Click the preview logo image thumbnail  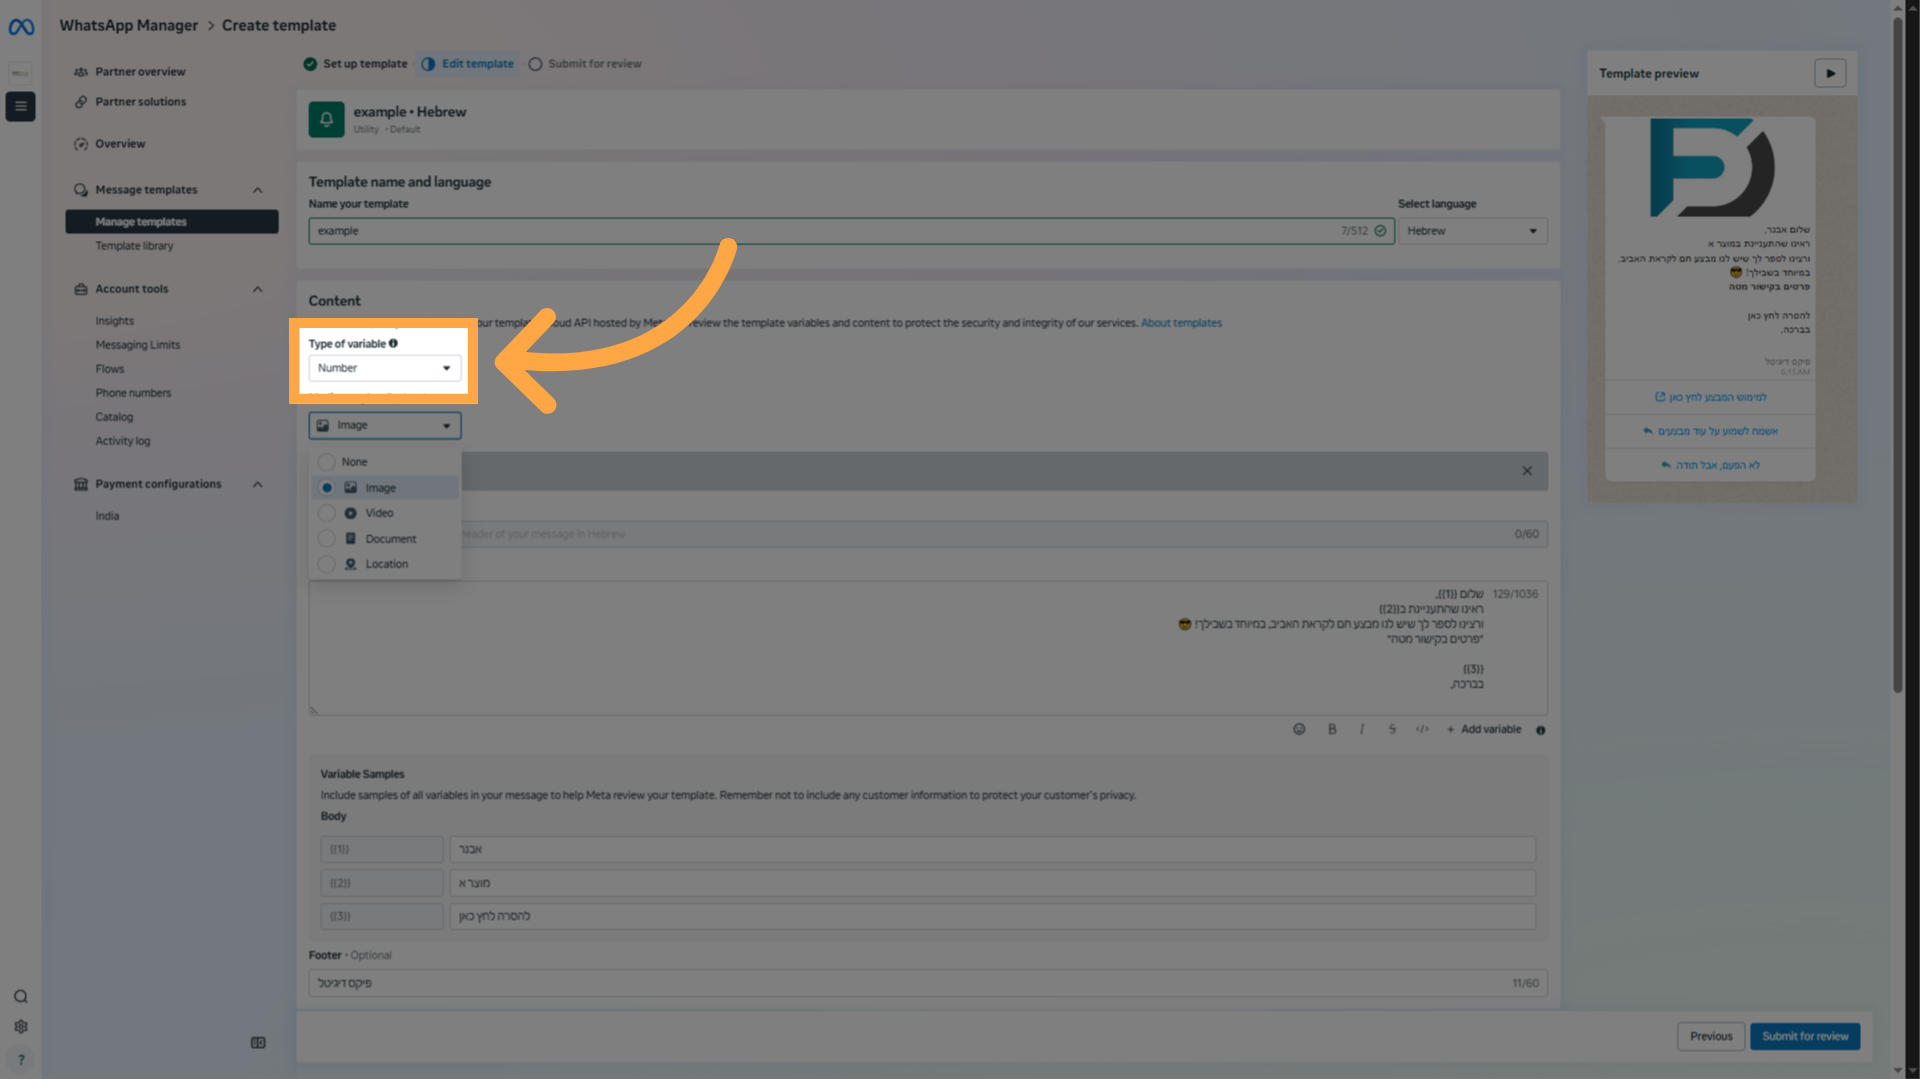point(1711,168)
